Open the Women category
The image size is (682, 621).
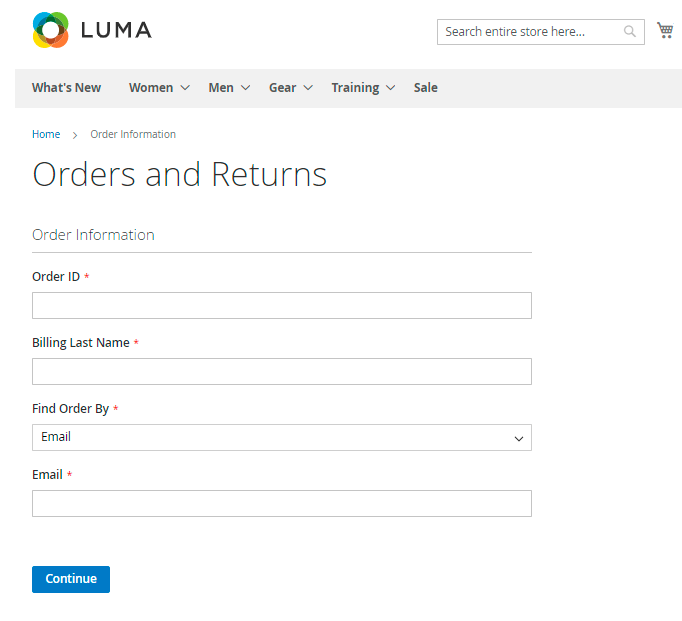[150, 88]
